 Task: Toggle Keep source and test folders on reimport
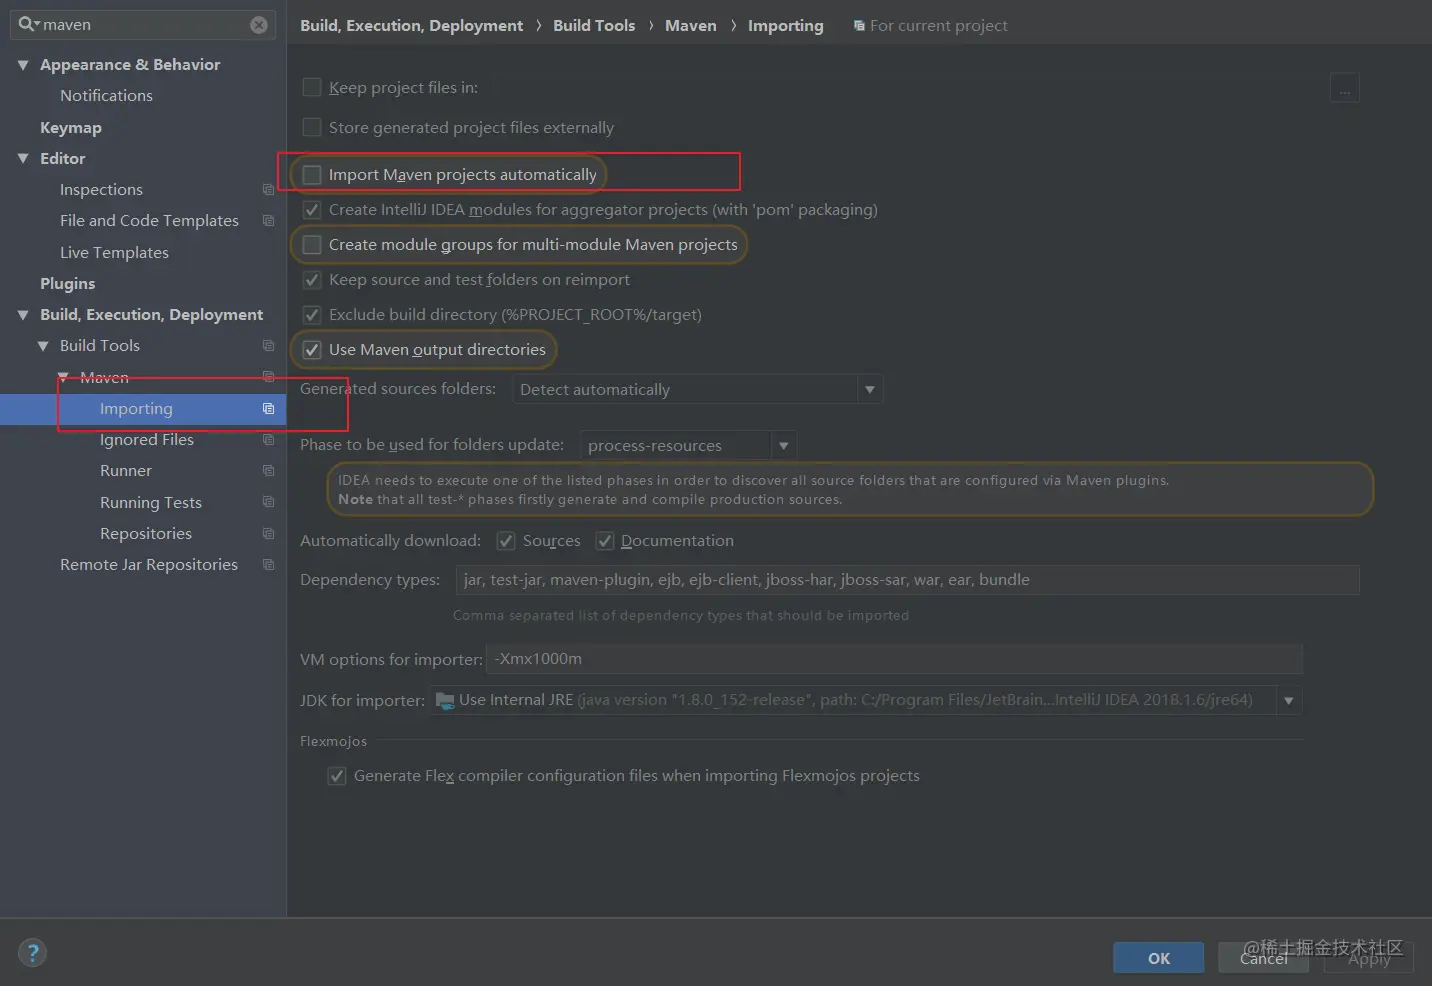(312, 280)
